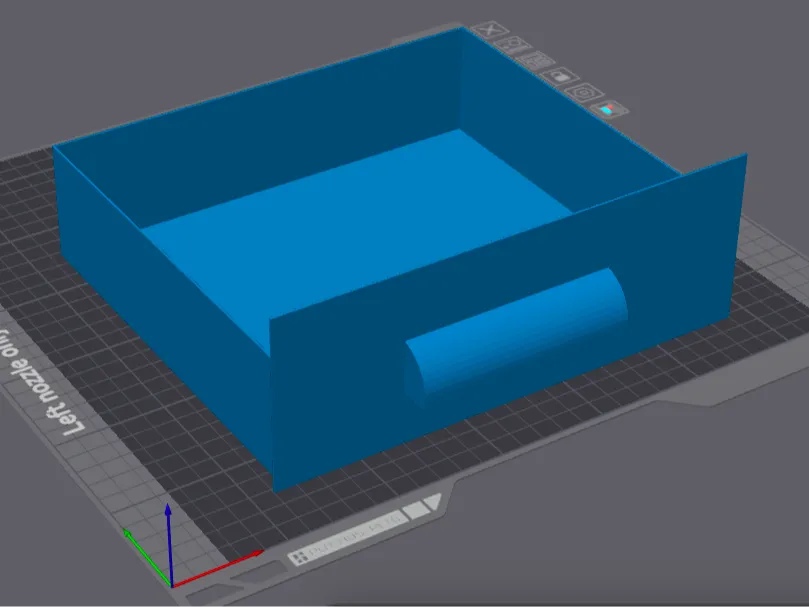The width and height of the screenshot is (809, 607).
Task: Open plate settings hexagon icon
Action: tap(584, 93)
